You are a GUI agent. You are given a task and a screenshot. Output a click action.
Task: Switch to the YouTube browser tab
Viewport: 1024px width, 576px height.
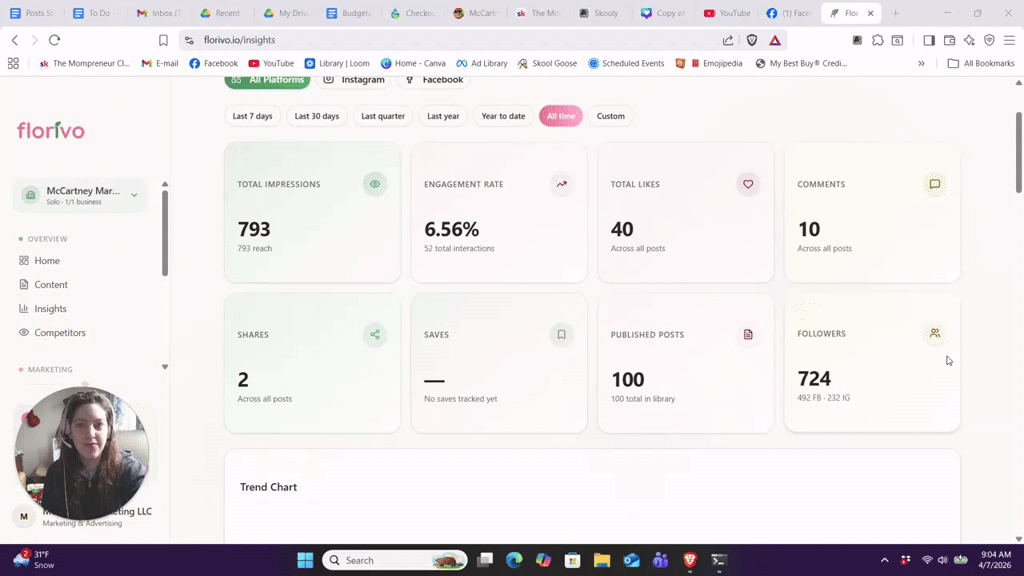727,13
